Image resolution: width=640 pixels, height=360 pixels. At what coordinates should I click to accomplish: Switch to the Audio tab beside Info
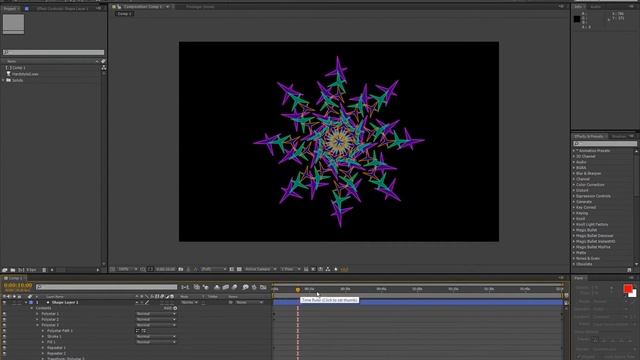tap(596, 7)
